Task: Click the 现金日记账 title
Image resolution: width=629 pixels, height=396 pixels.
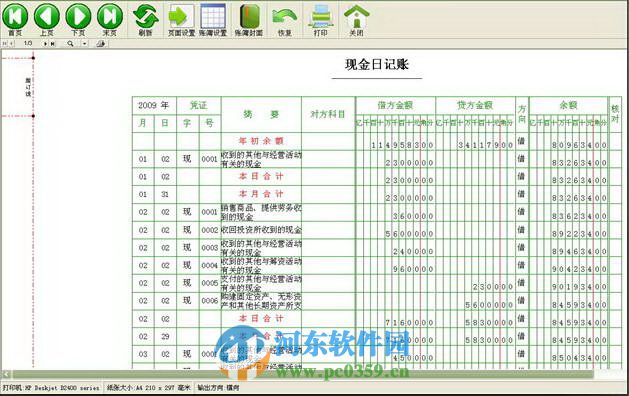Action: (377, 65)
